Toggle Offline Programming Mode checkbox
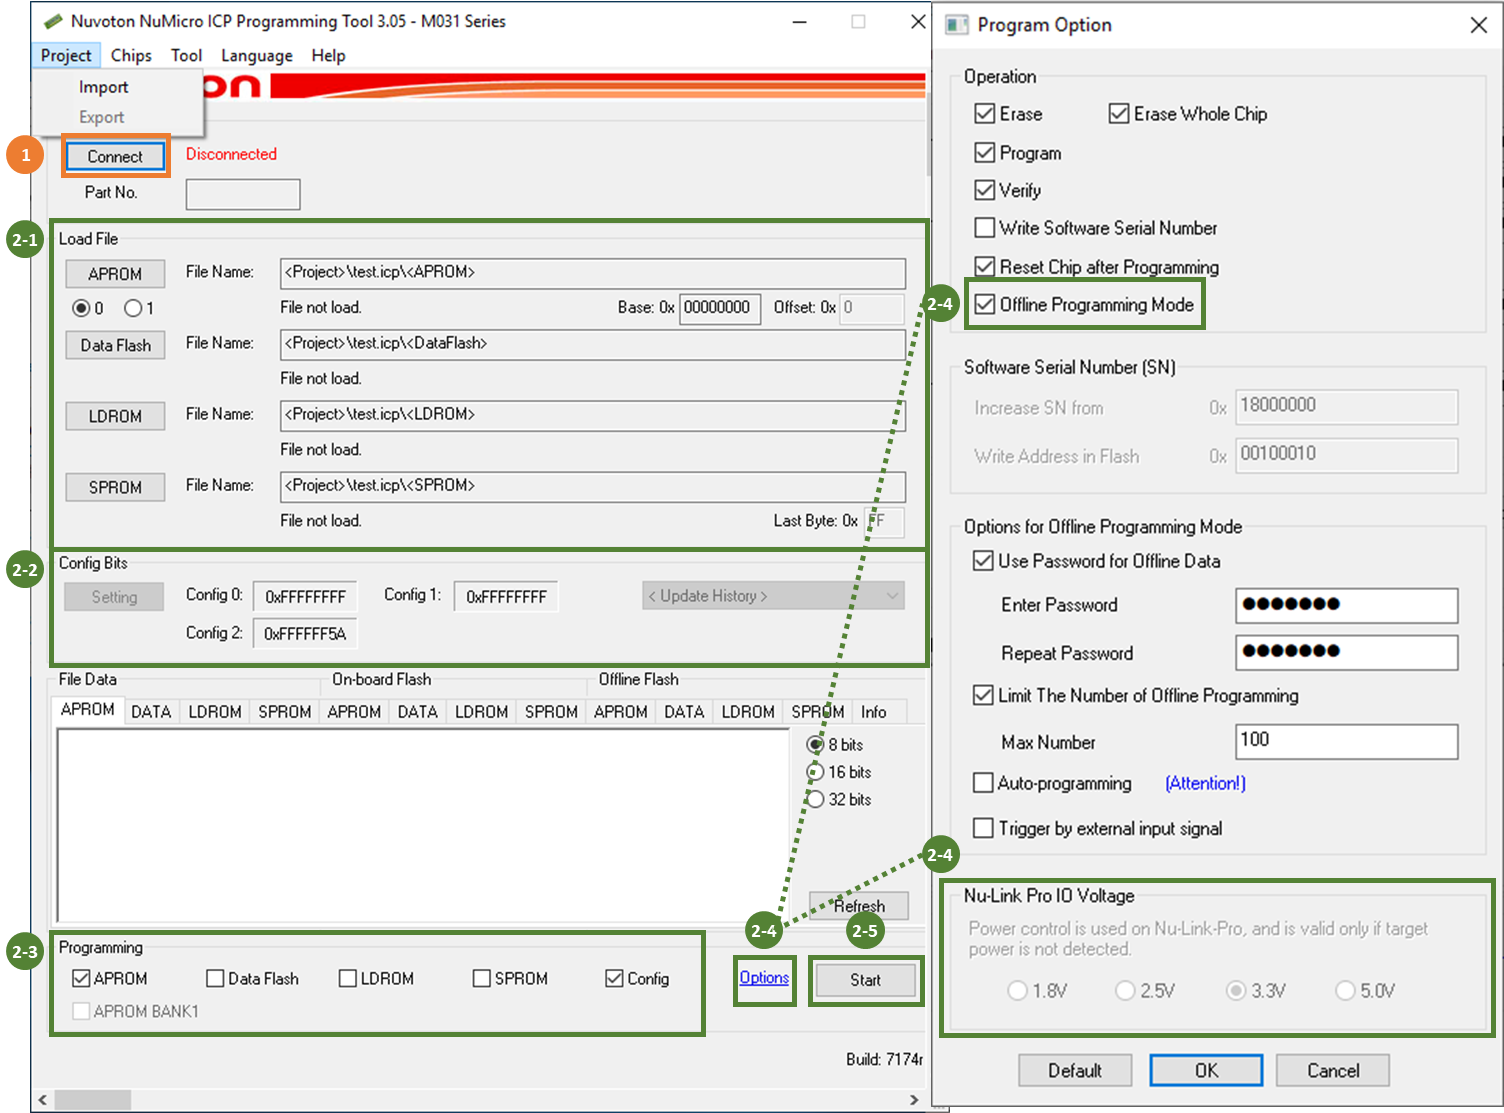Image resolution: width=1504 pixels, height=1113 pixels. 985,305
